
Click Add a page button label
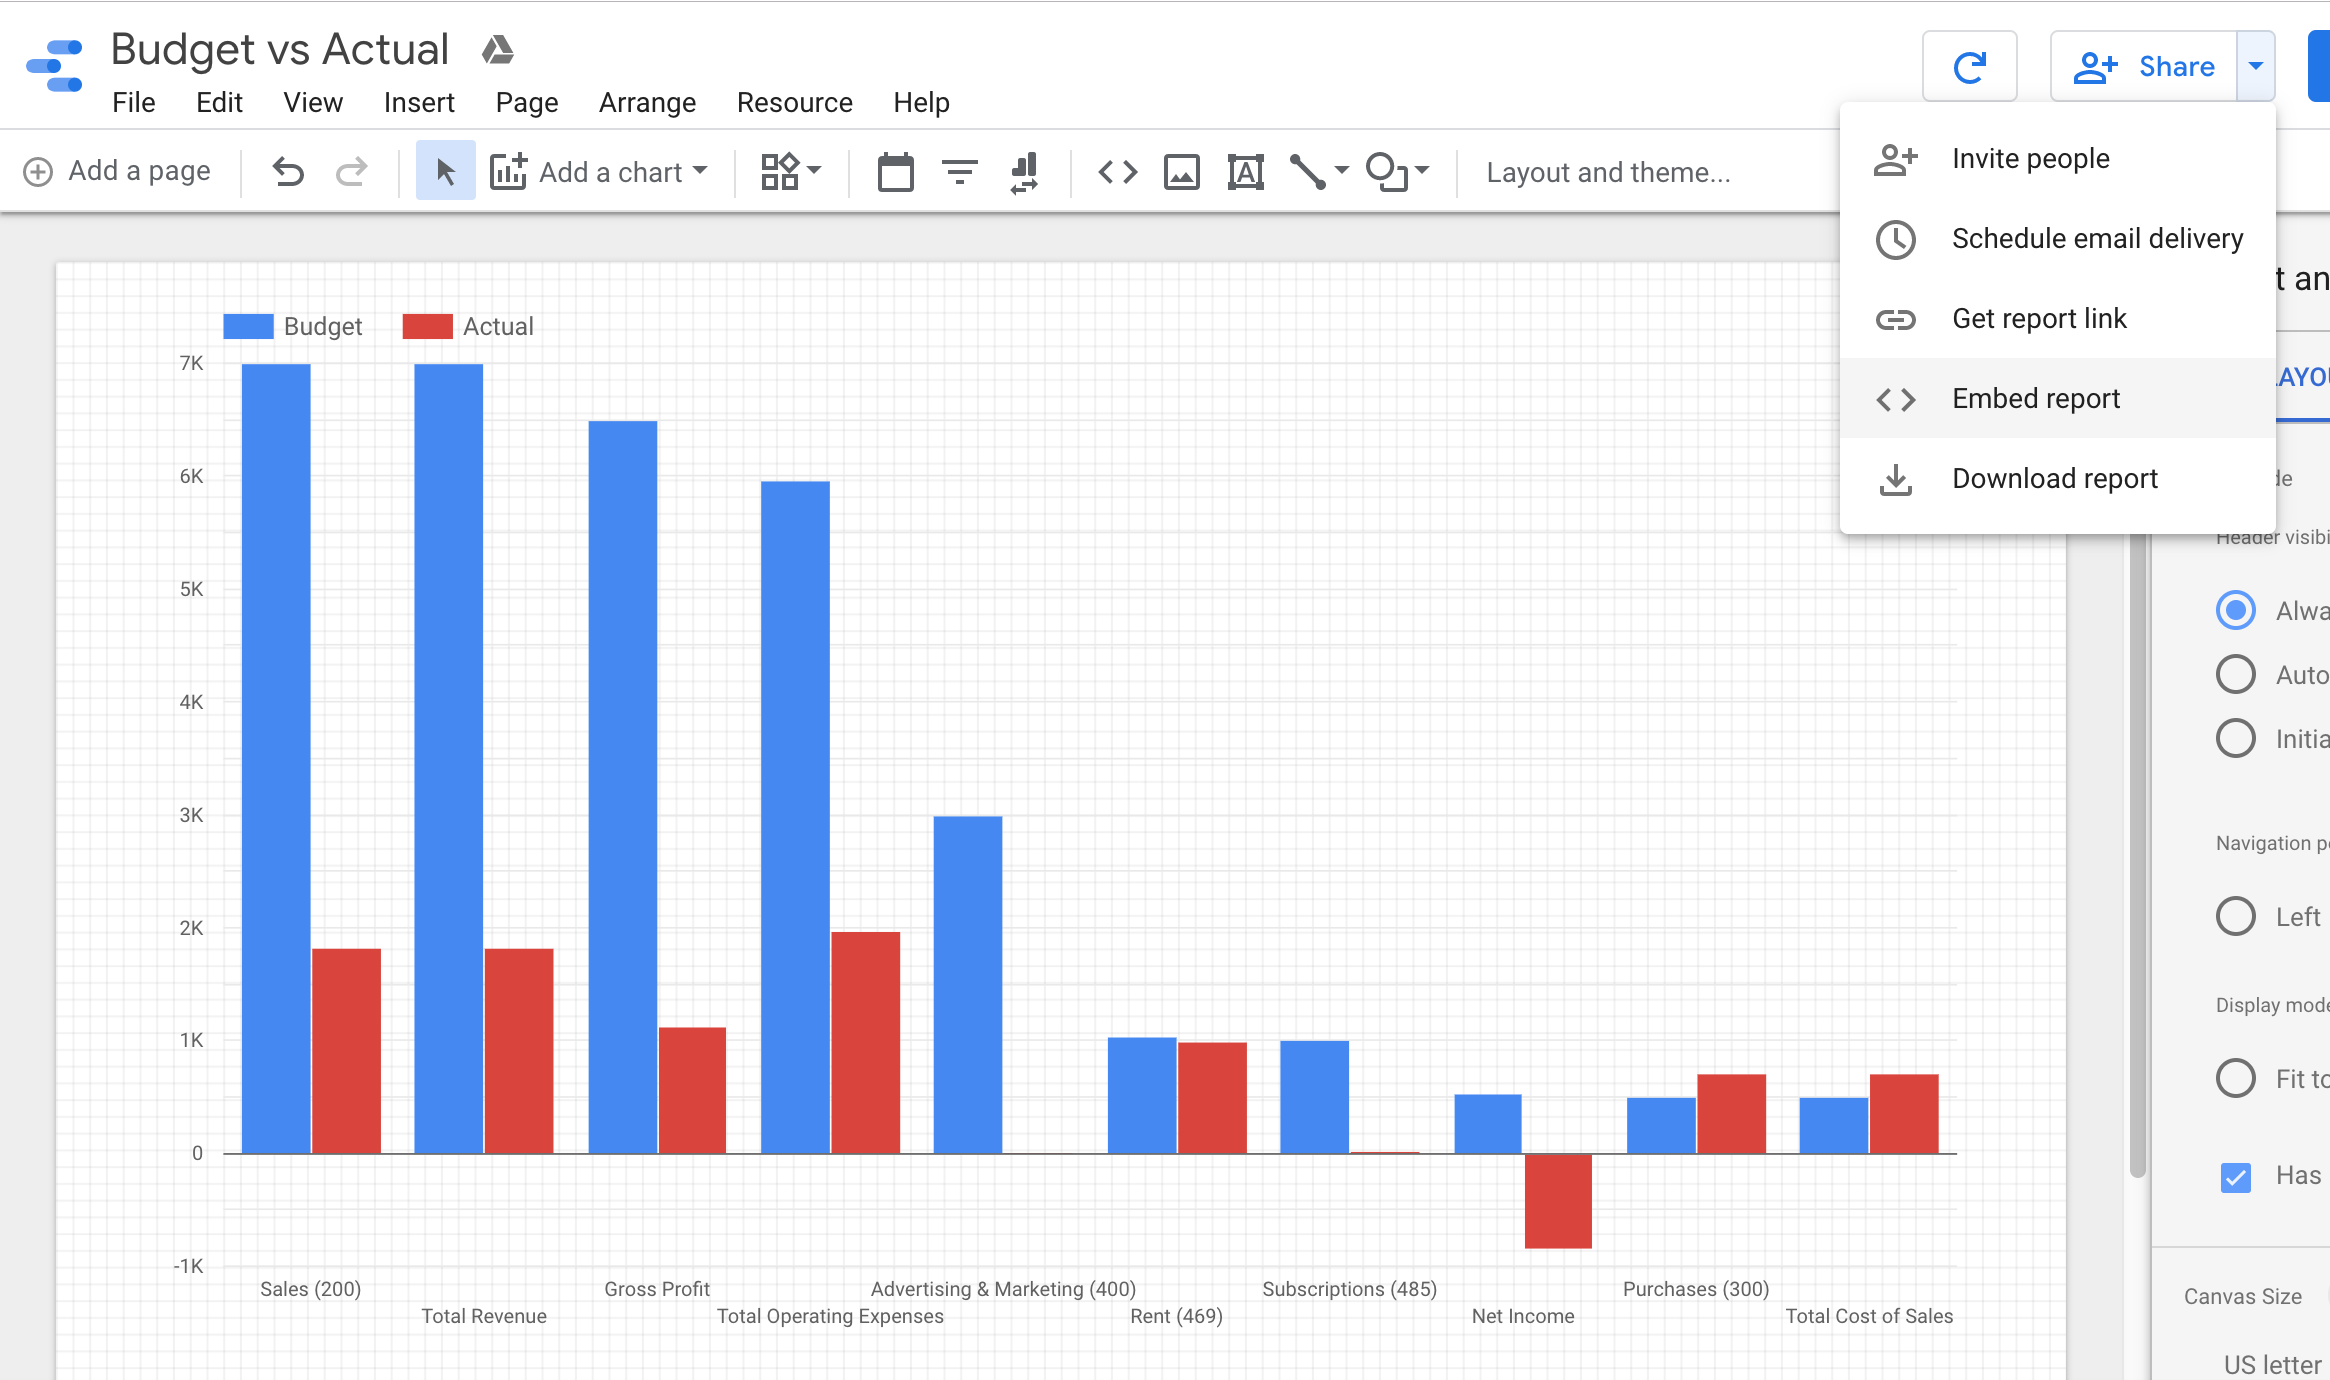139,171
